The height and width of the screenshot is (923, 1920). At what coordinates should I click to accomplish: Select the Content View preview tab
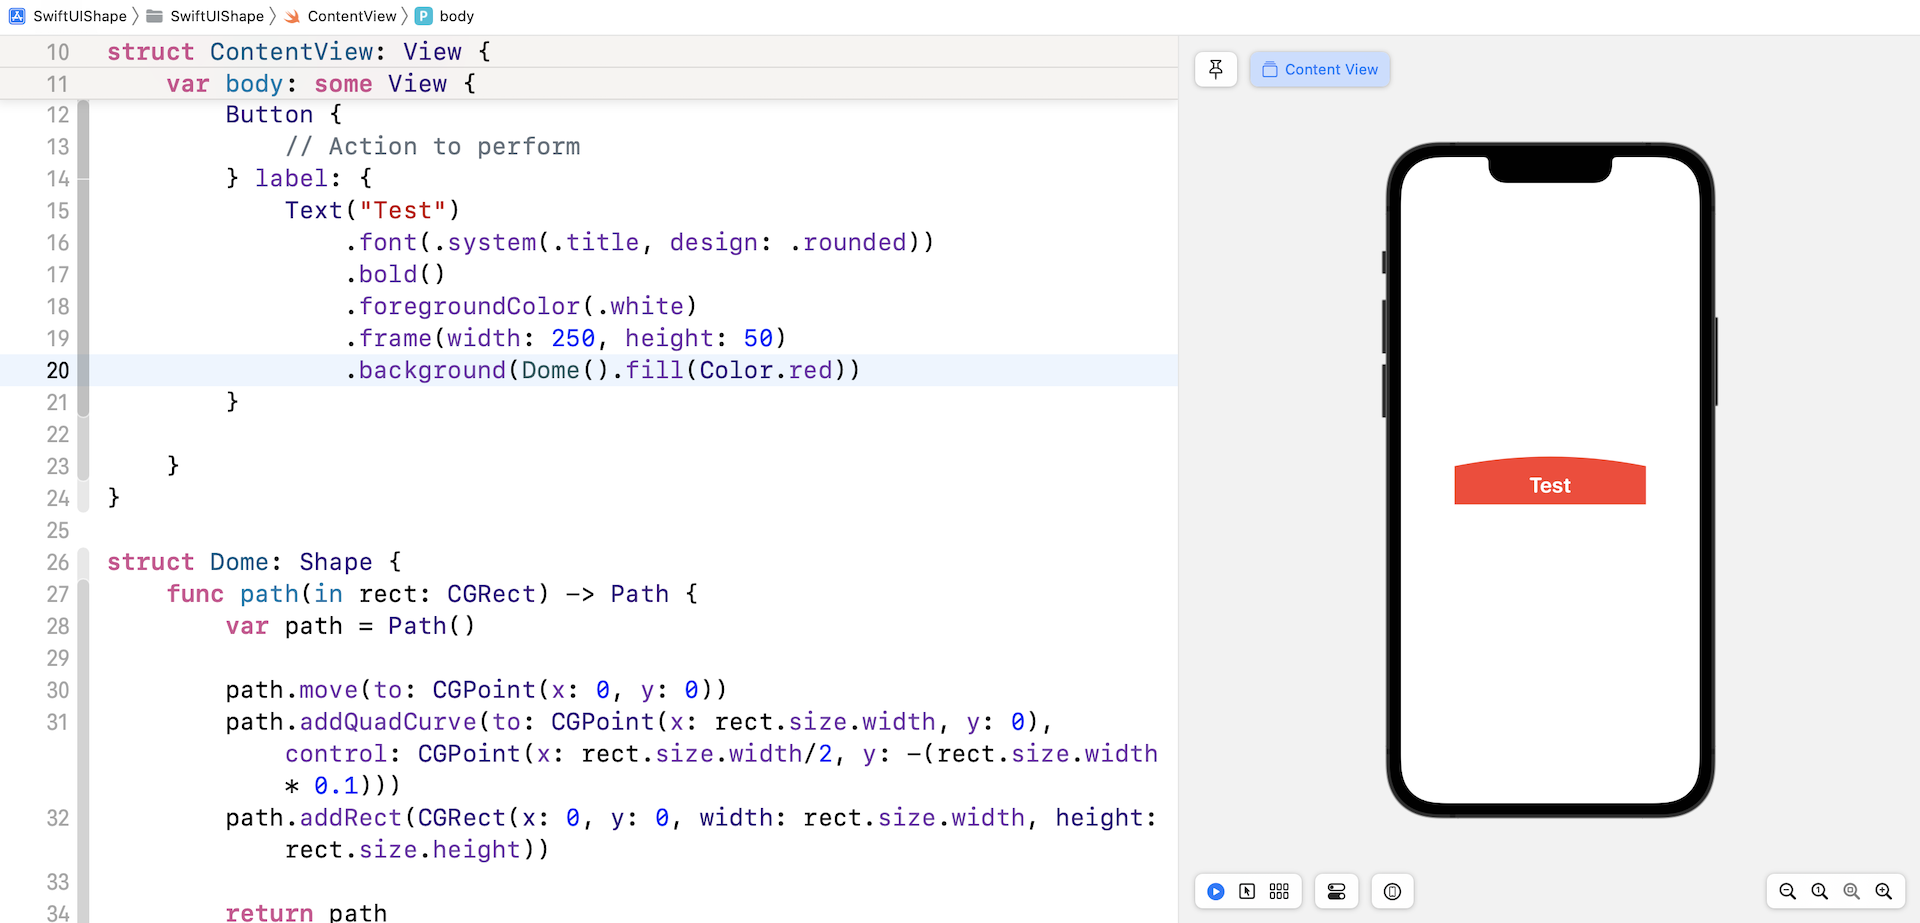pos(1319,69)
